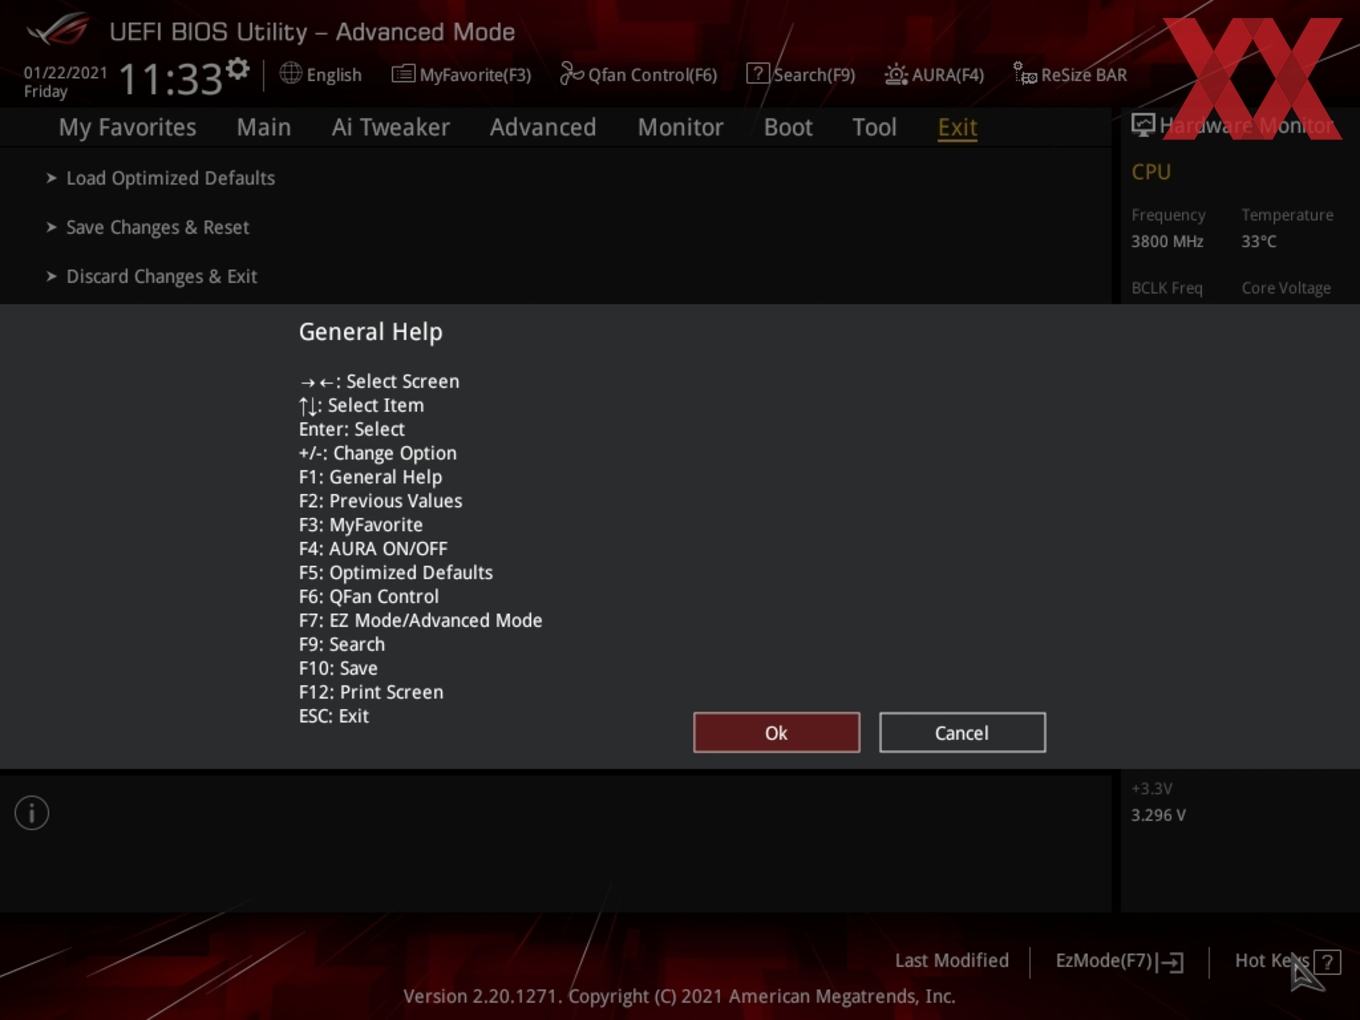Expand the Save Changes & Reset arrow
Image resolution: width=1360 pixels, height=1020 pixels.
51,227
